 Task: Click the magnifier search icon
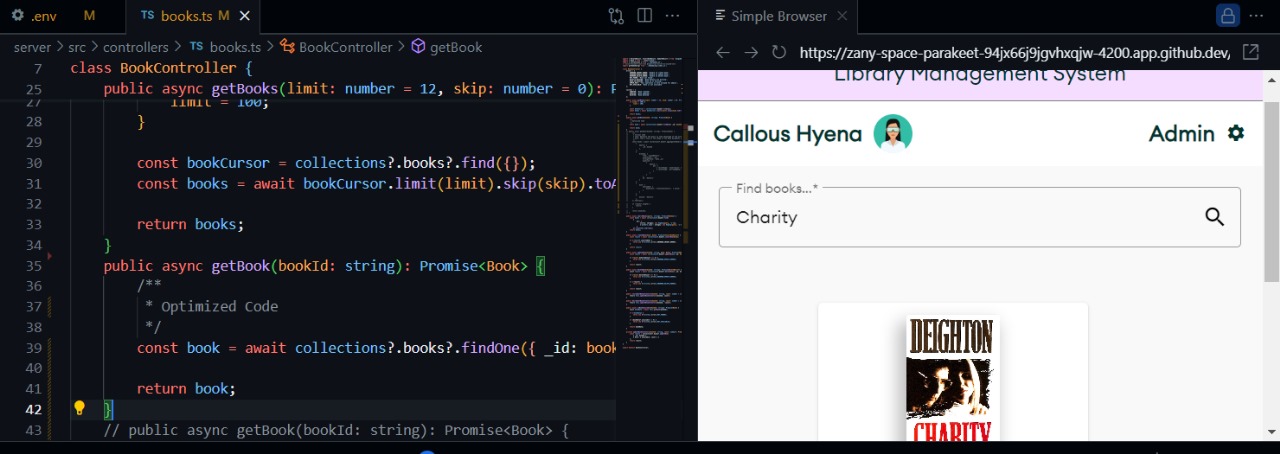pos(1214,217)
